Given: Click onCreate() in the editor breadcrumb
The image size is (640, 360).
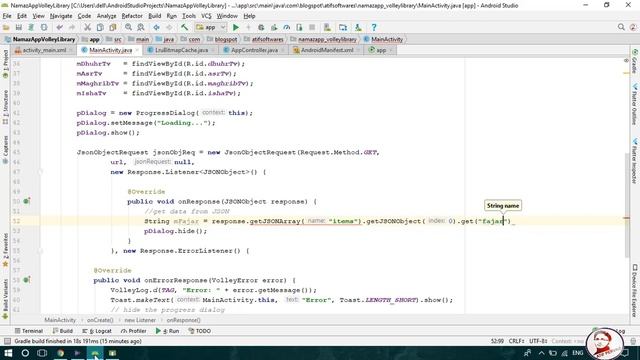Looking at the screenshot, I should (x=100, y=320).
